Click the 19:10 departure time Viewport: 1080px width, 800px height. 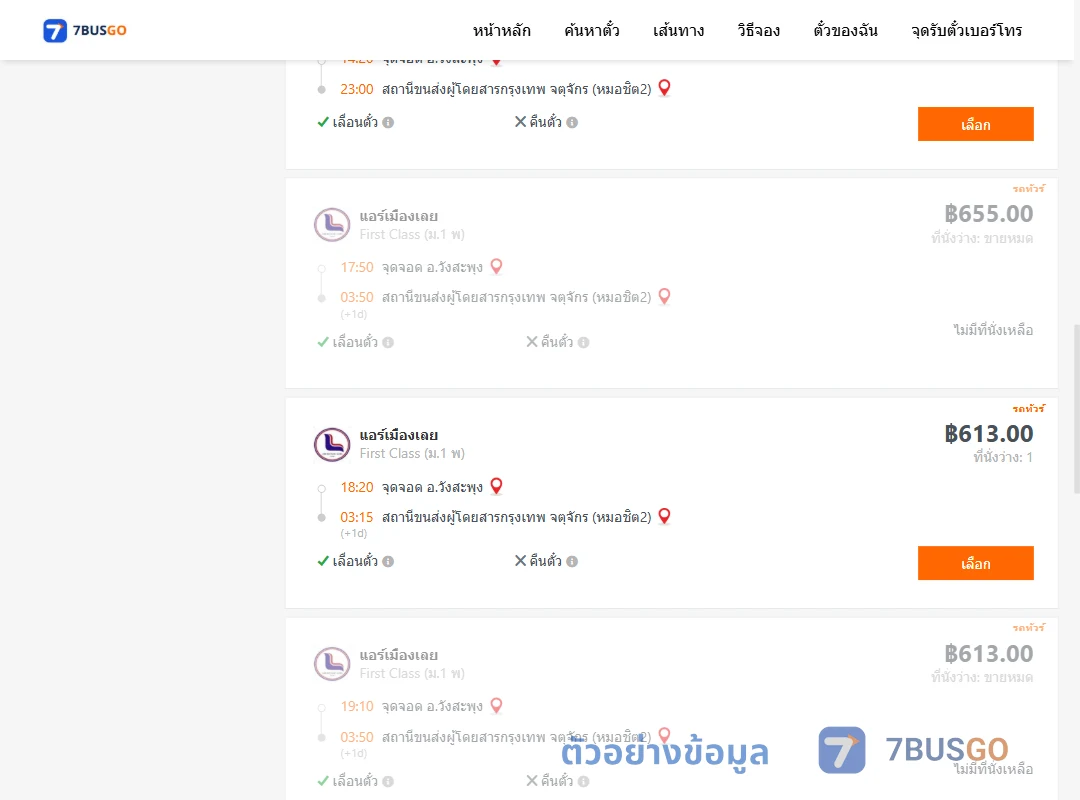357,706
